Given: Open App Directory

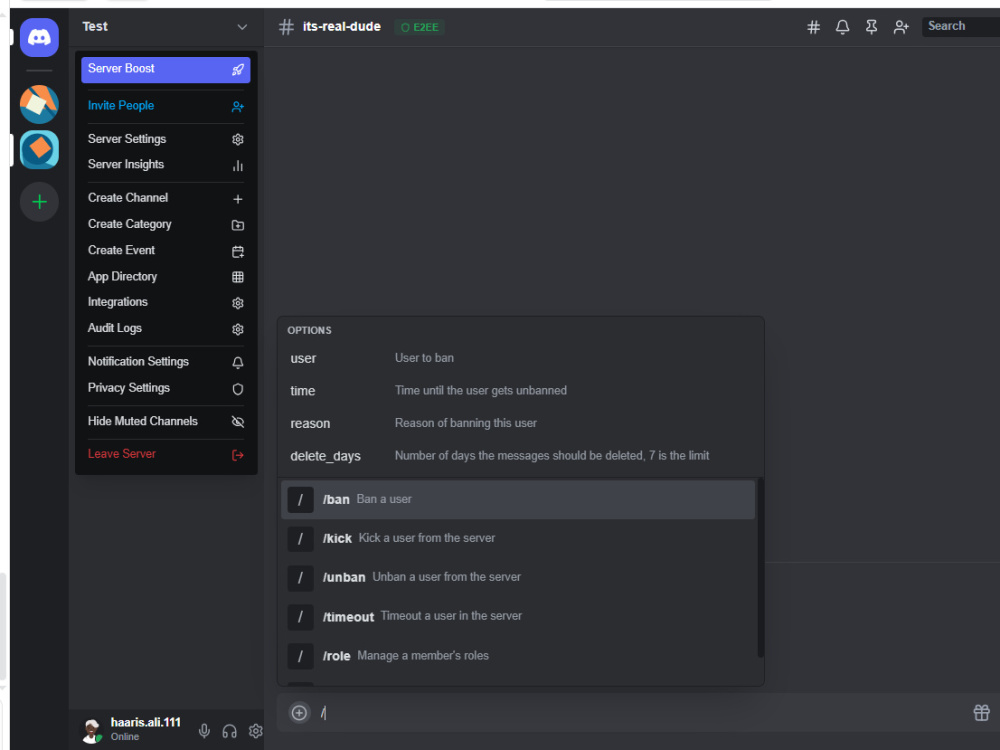Looking at the screenshot, I should coord(166,277).
